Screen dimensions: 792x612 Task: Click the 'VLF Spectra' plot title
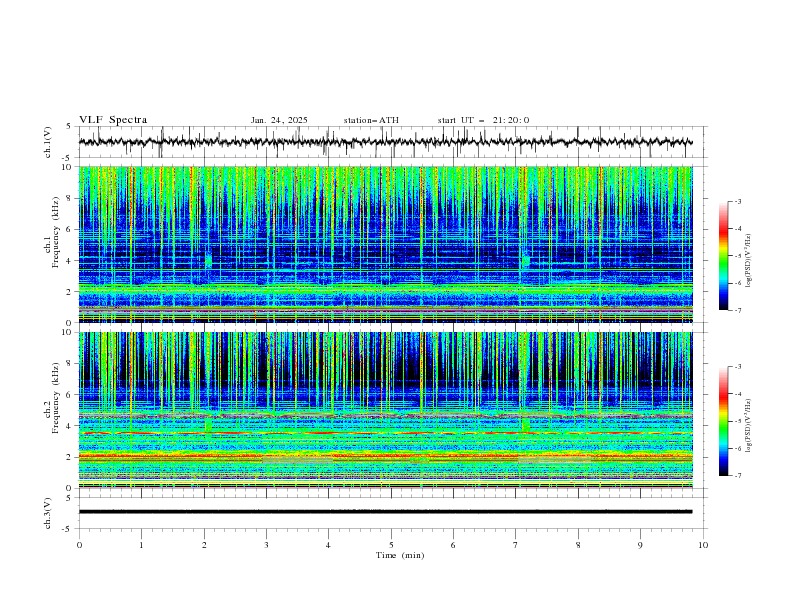(113, 120)
